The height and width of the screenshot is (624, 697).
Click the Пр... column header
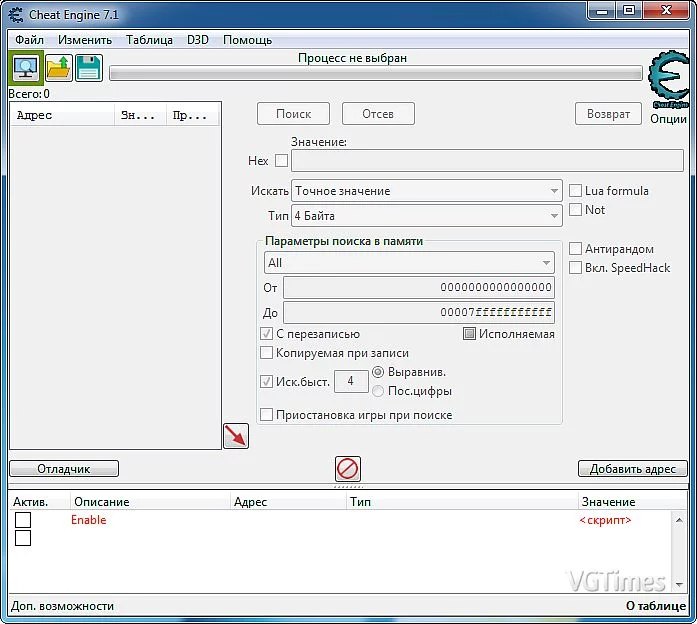tap(192, 115)
